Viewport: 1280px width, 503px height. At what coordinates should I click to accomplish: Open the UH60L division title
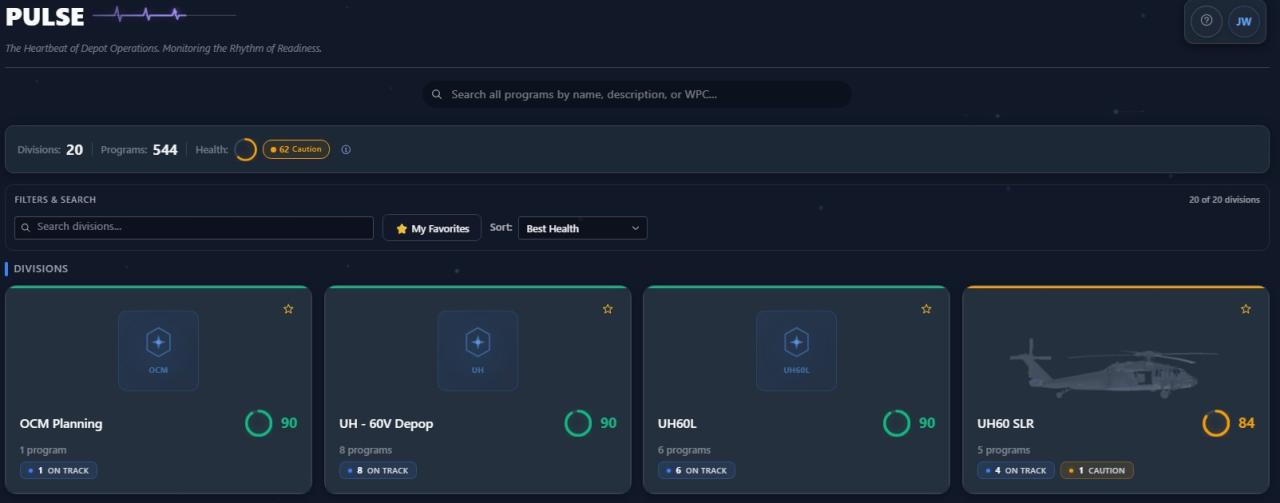[677, 423]
